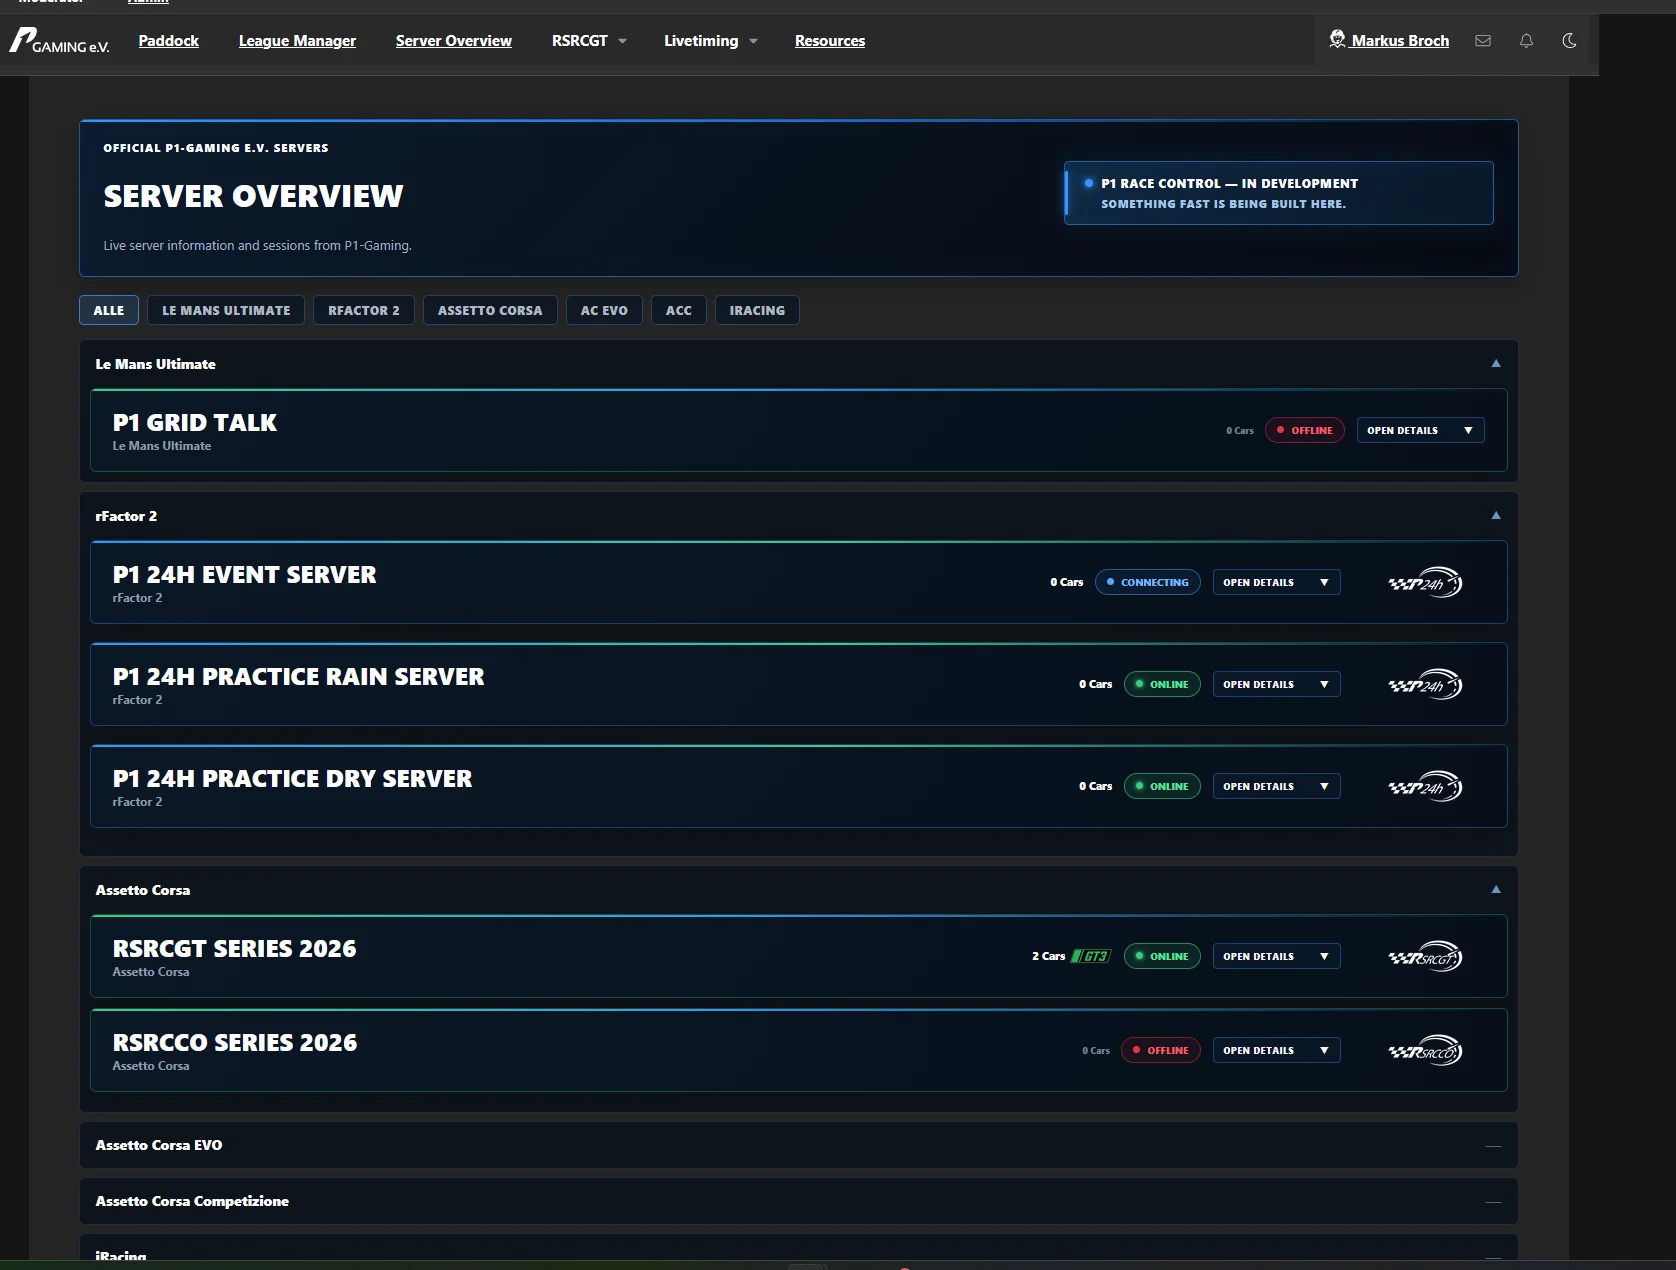Go to the Paddock page
The width and height of the screenshot is (1676, 1270).
pos(169,41)
